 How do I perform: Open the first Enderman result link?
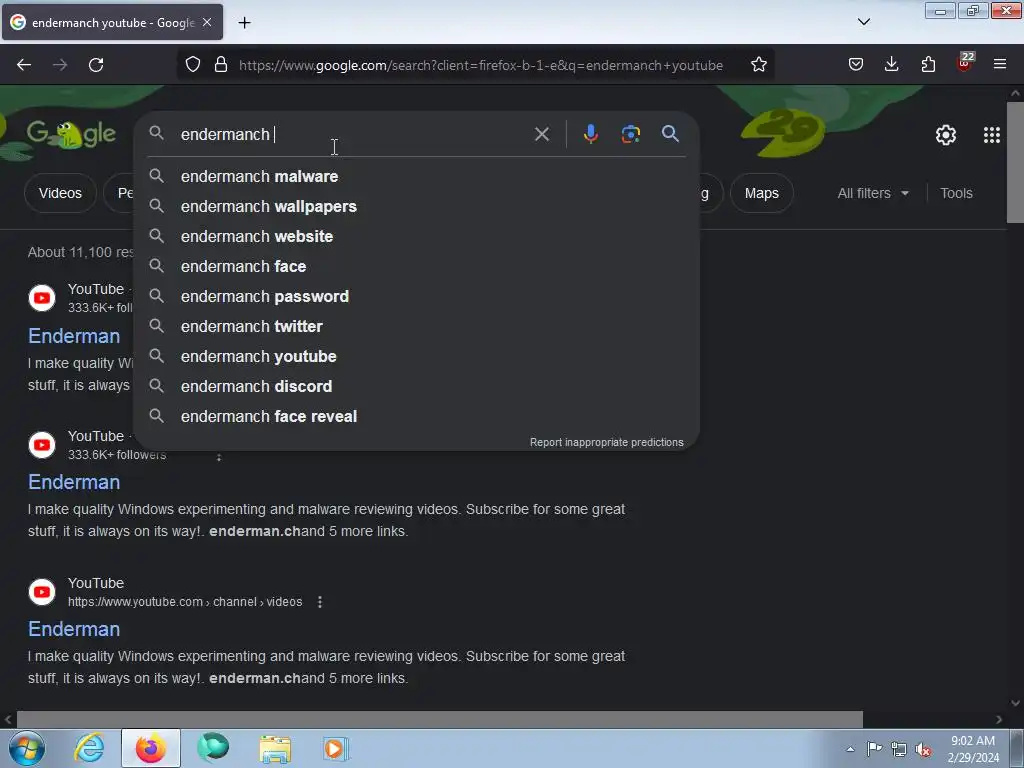coord(74,336)
